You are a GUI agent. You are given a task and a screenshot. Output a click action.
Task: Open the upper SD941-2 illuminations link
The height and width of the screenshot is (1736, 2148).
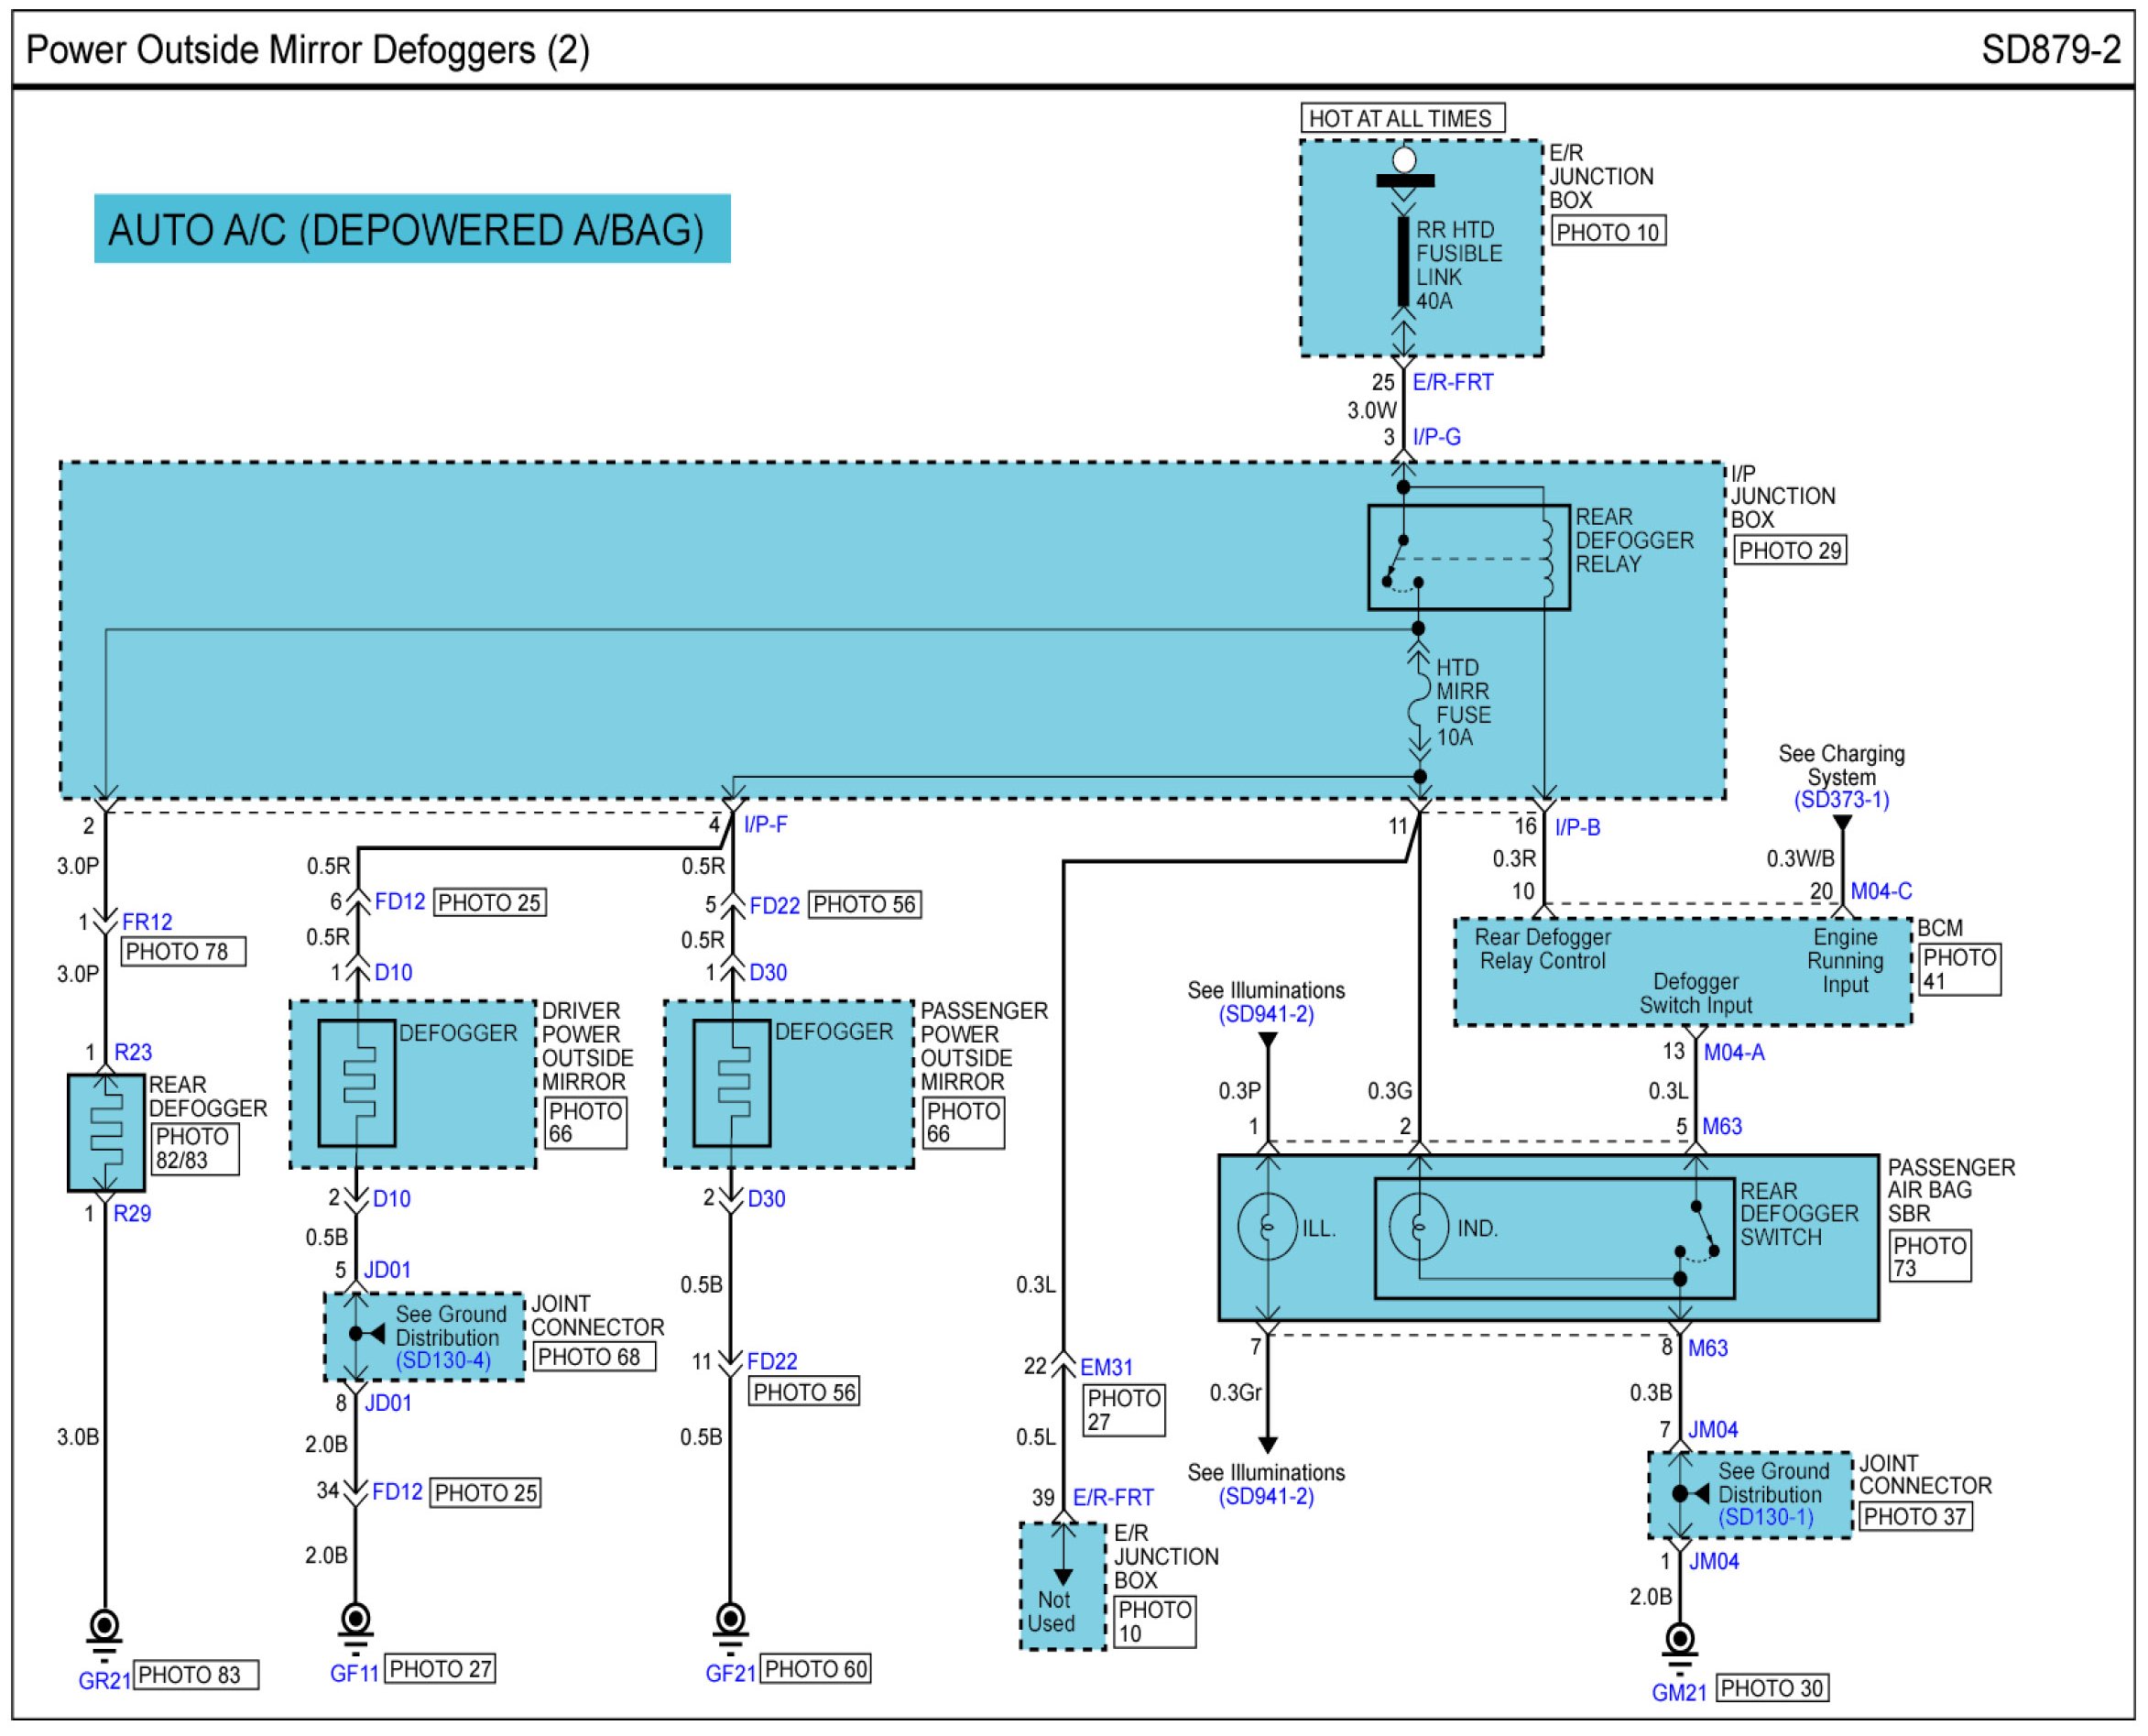(x=1266, y=1015)
